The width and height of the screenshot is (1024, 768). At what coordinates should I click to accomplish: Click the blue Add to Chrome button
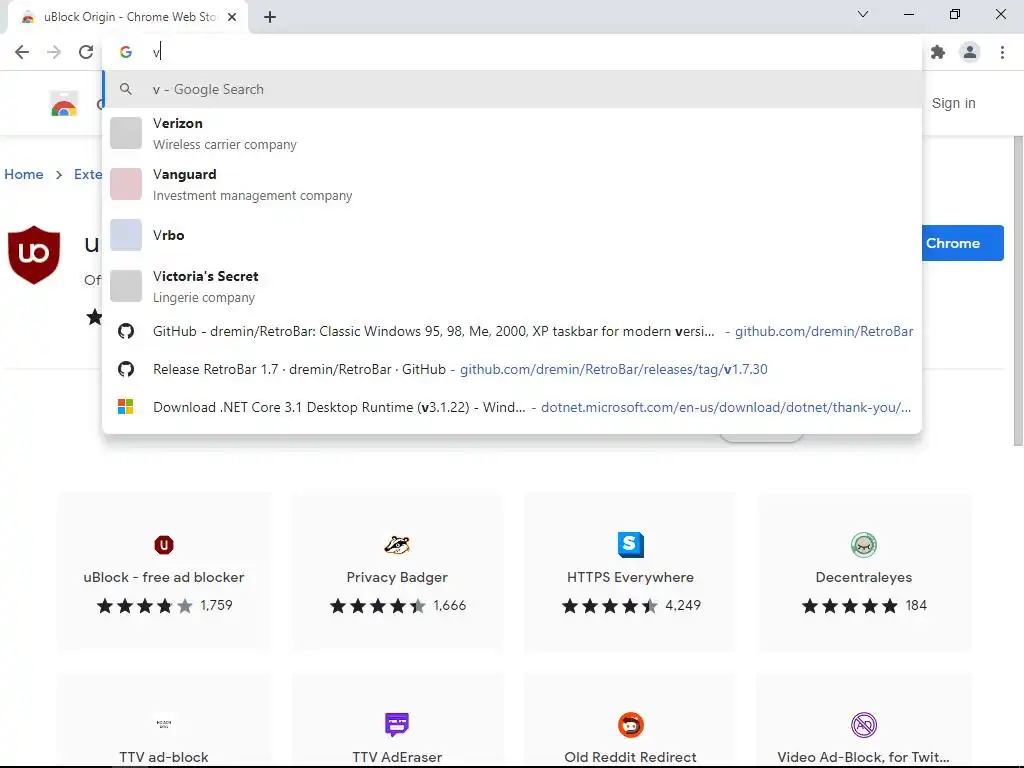pyautogui.click(x=963, y=243)
